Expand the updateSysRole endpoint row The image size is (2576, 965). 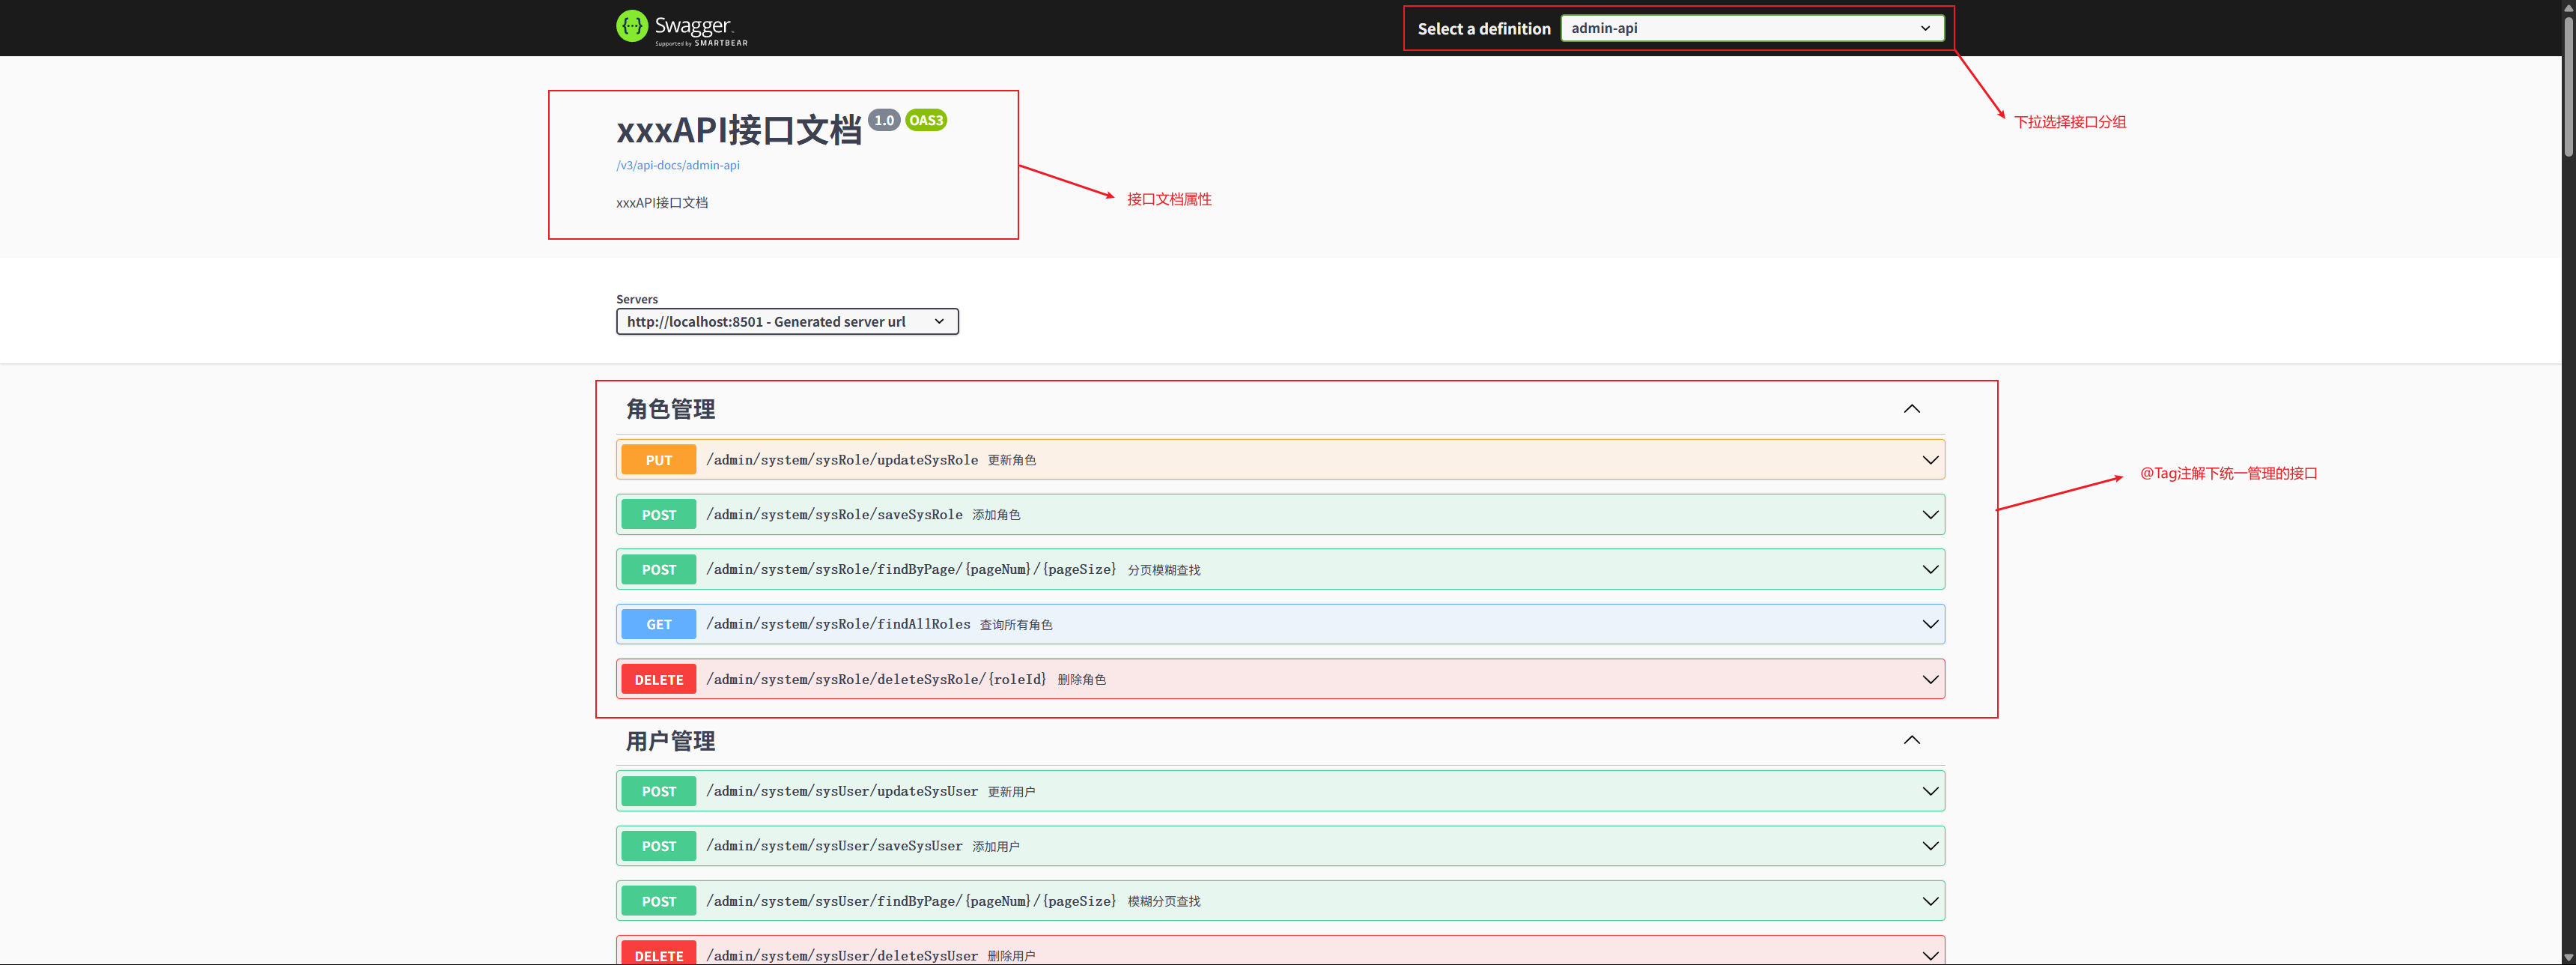click(x=1930, y=460)
